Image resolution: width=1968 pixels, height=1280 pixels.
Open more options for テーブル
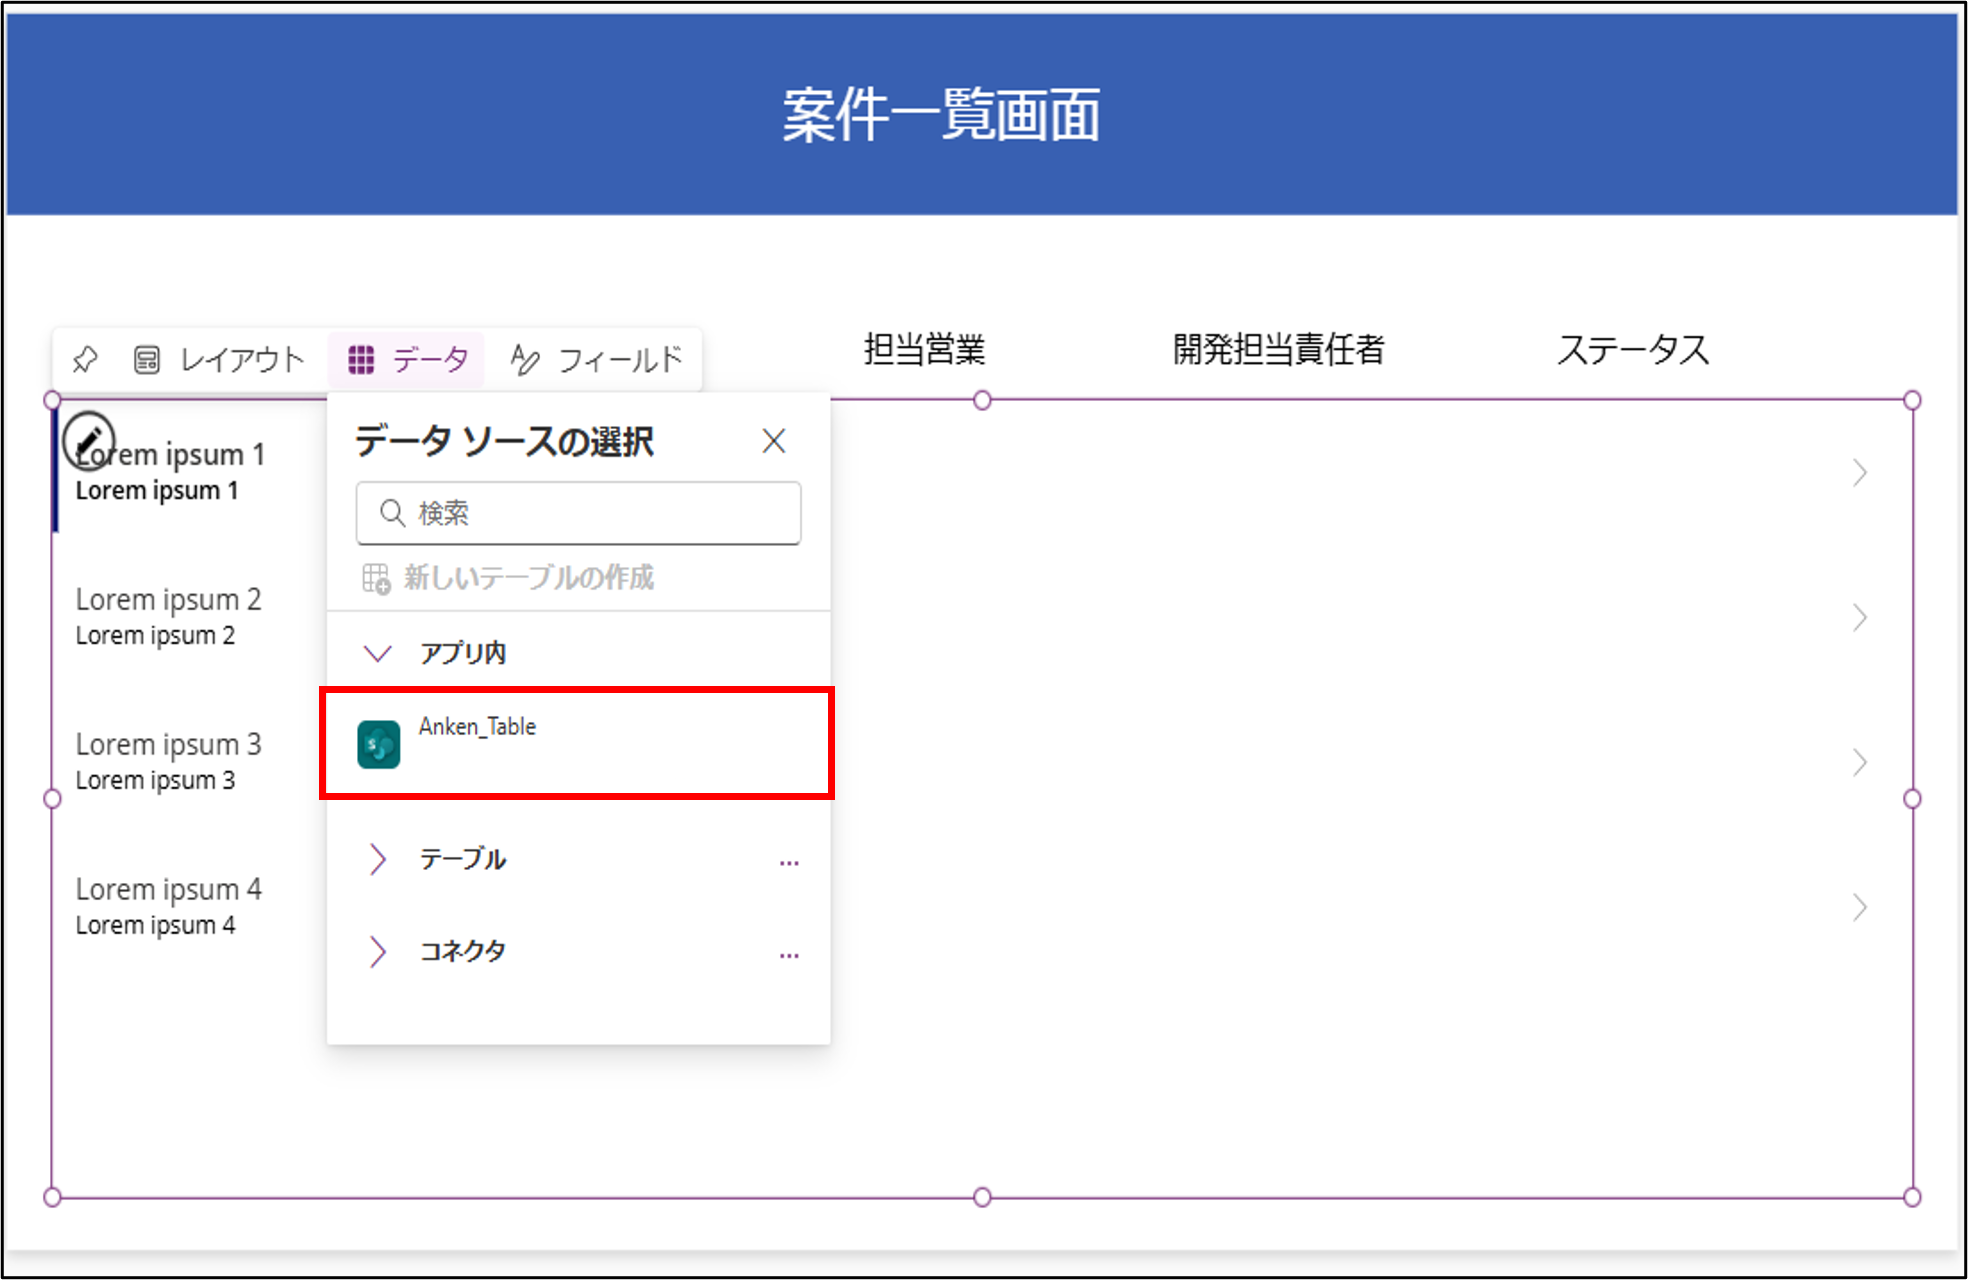pyautogui.click(x=789, y=861)
